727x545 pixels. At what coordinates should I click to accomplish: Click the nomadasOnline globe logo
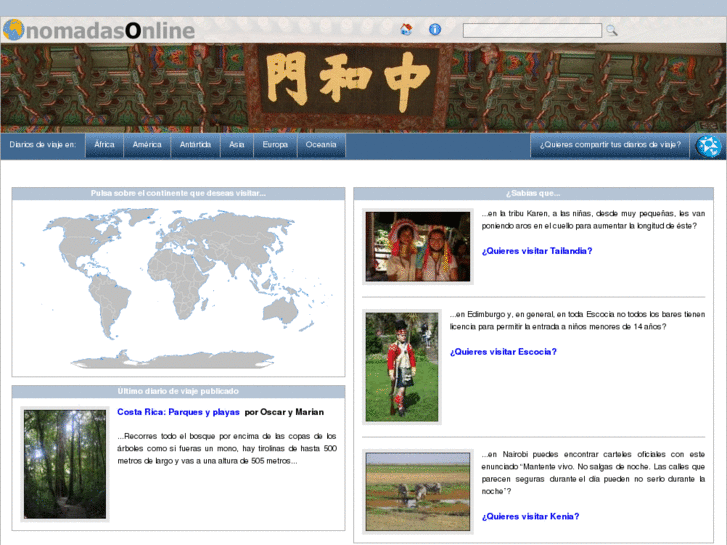13,30
